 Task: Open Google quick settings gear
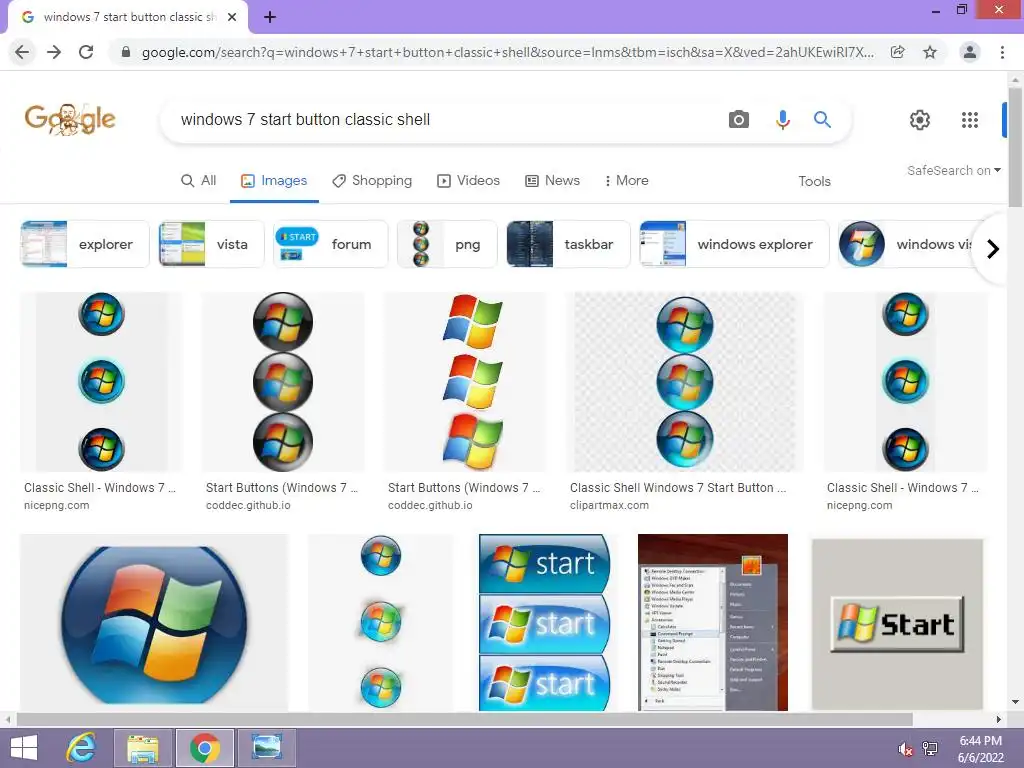920,120
